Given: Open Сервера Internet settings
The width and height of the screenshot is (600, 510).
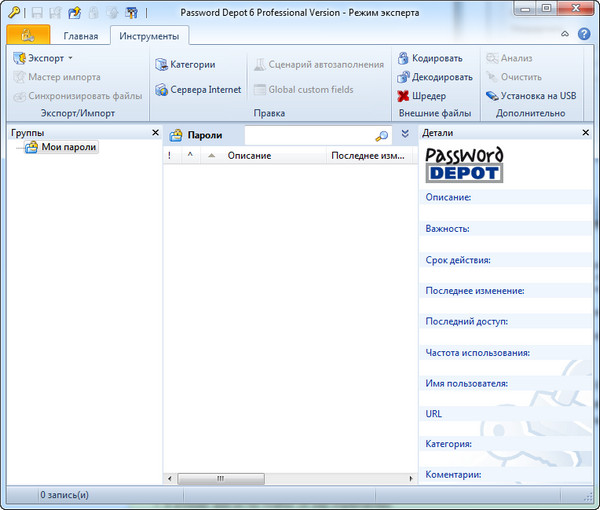Looking at the screenshot, I should click(198, 90).
